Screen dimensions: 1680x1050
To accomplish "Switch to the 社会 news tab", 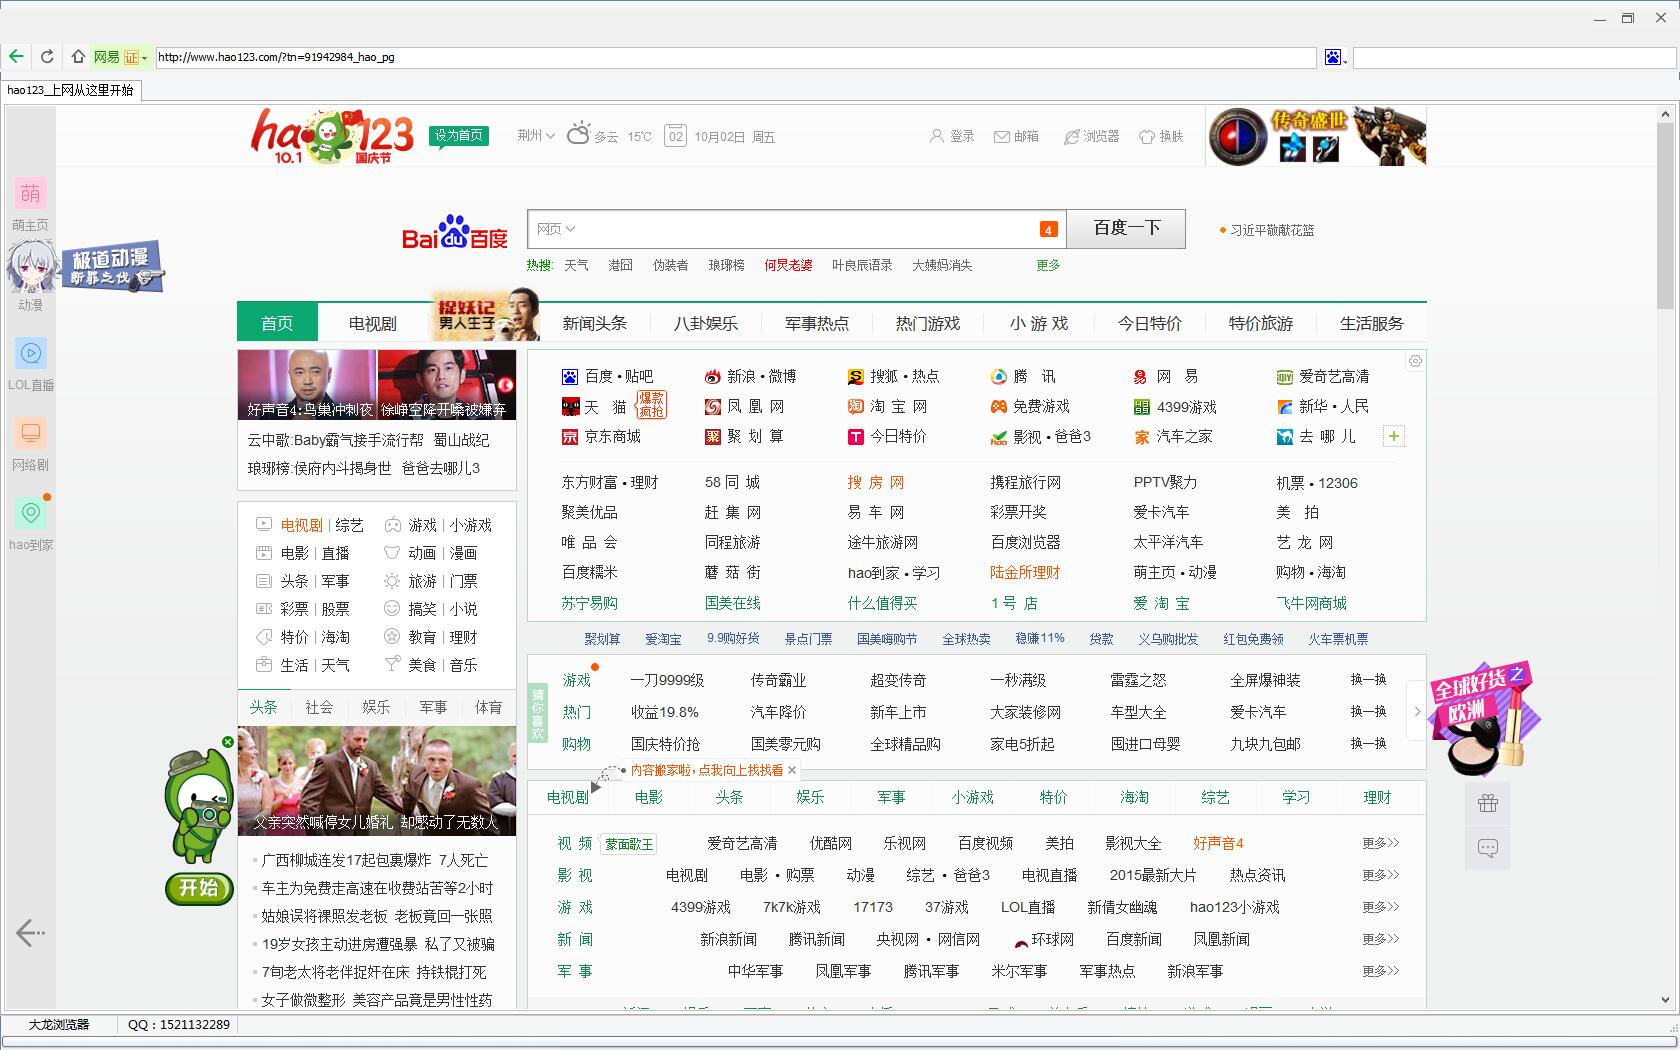I will pos(320,707).
